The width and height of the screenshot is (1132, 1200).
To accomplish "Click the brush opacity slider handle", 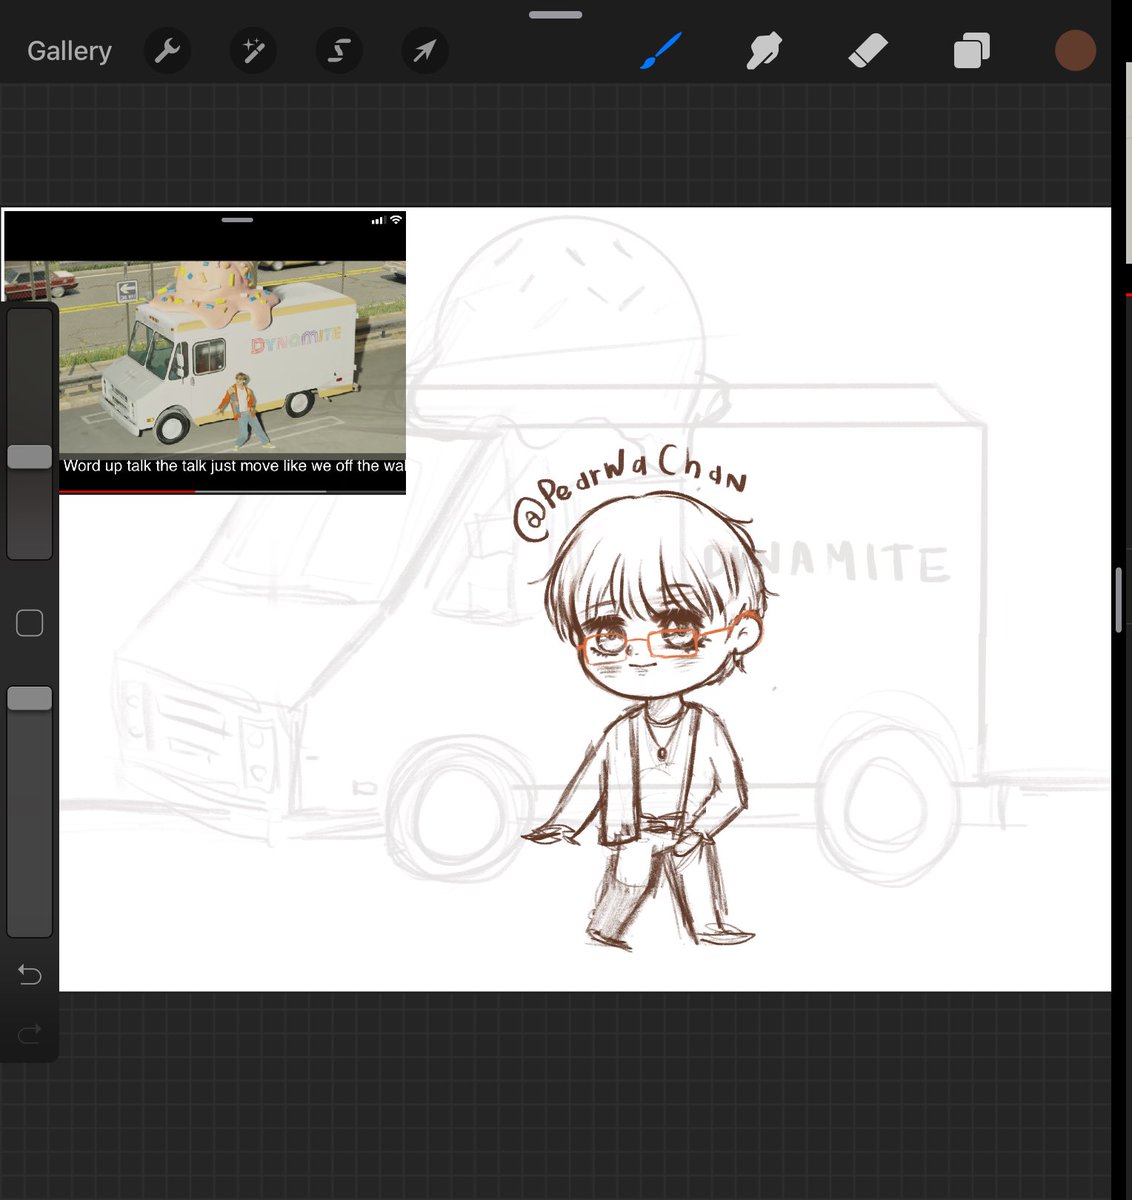I will pyautogui.click(x=30, y=698).
